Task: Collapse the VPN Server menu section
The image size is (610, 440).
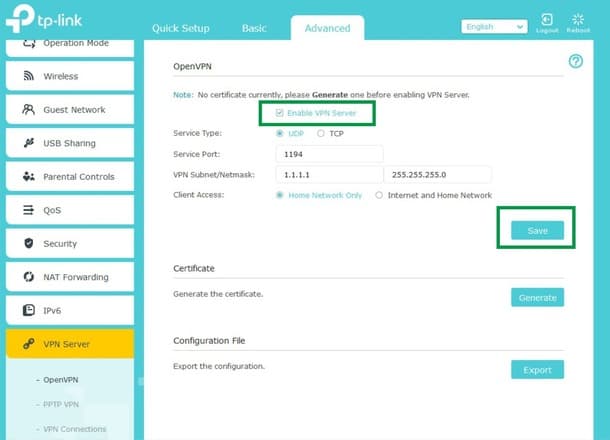Action: coord(70,344)
